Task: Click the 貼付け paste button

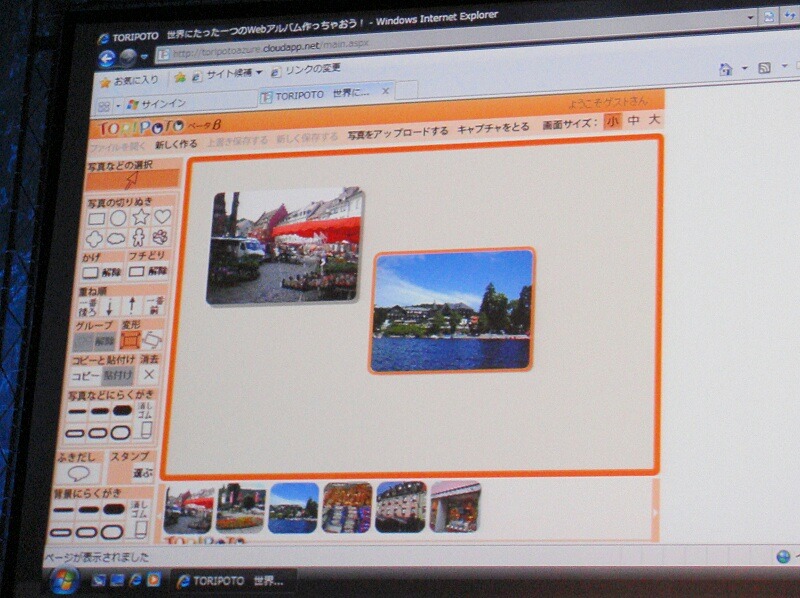Action: pos(118,376)
